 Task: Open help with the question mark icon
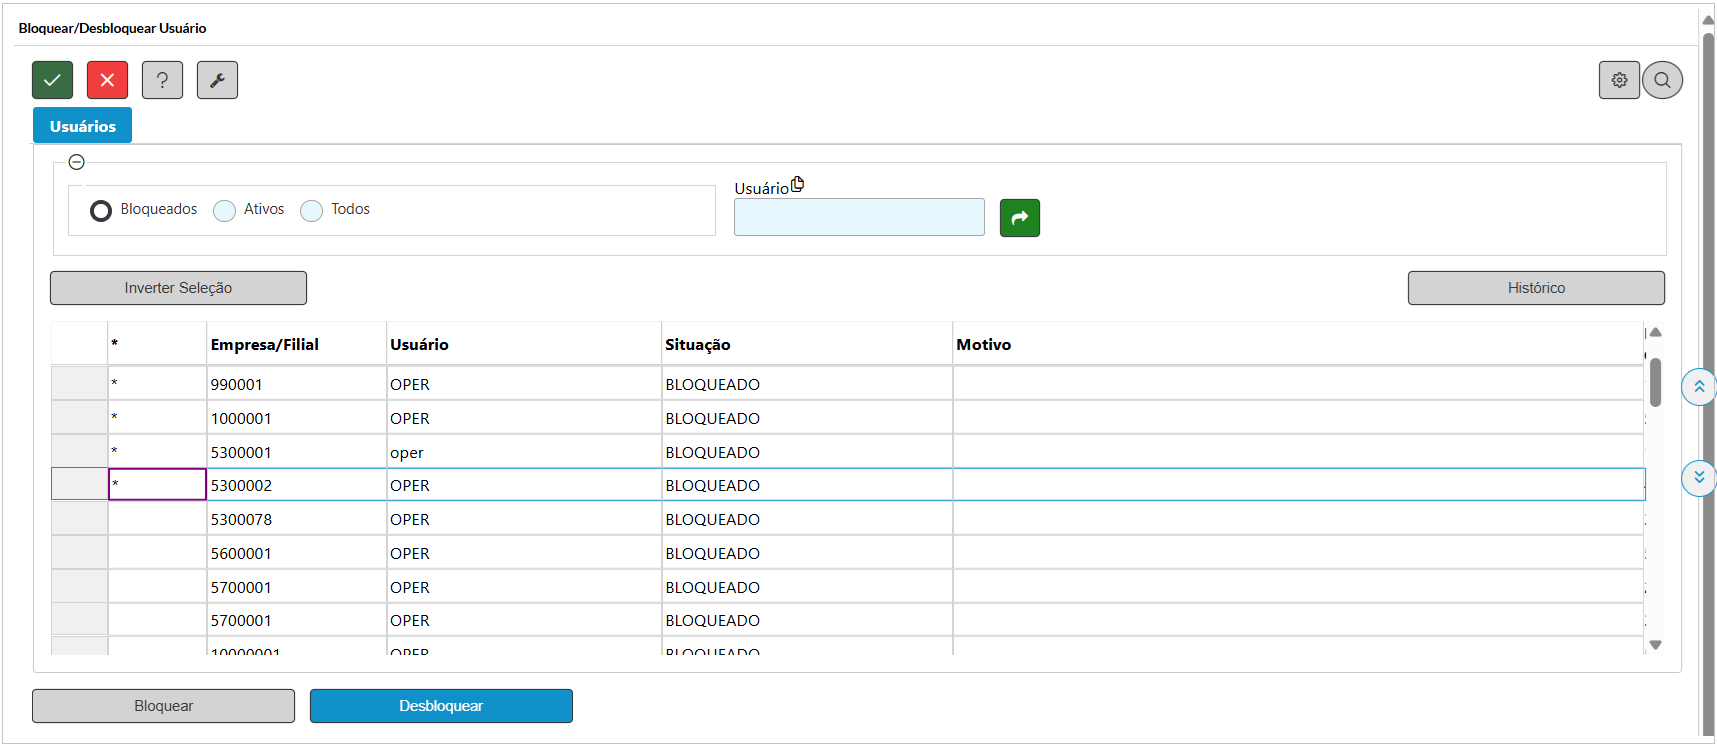[x=162, y=80]
